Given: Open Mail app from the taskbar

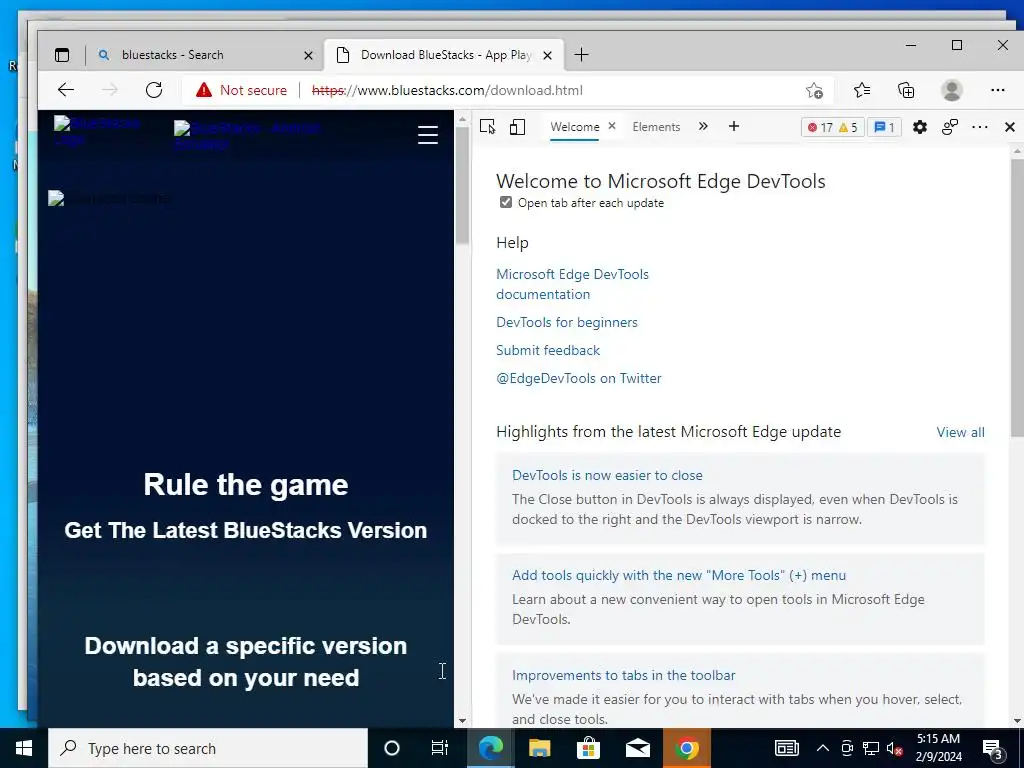Looking at the screenshot, I should (x=637, y=748).
